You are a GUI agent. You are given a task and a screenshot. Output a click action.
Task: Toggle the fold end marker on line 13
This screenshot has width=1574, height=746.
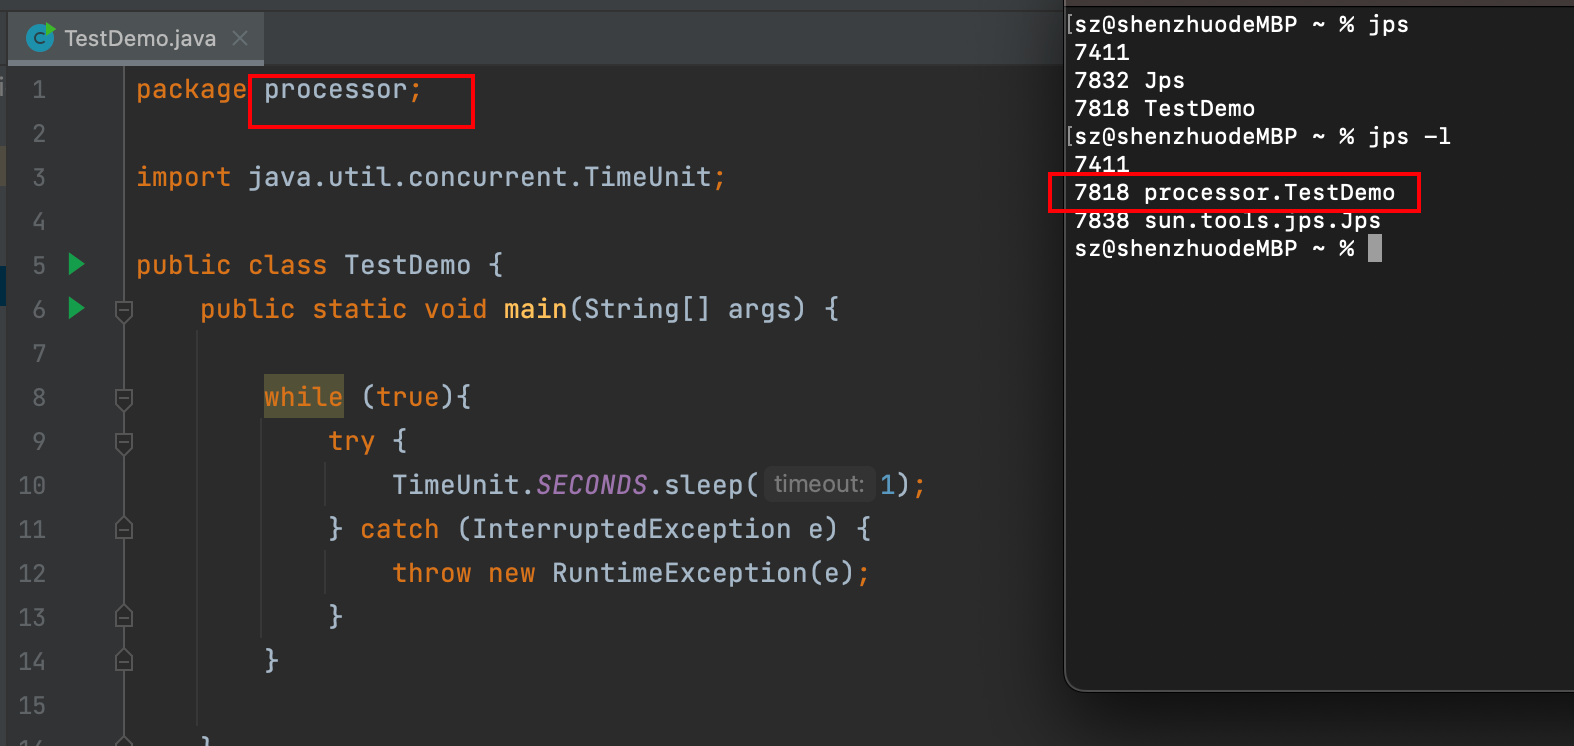point(124,616)
